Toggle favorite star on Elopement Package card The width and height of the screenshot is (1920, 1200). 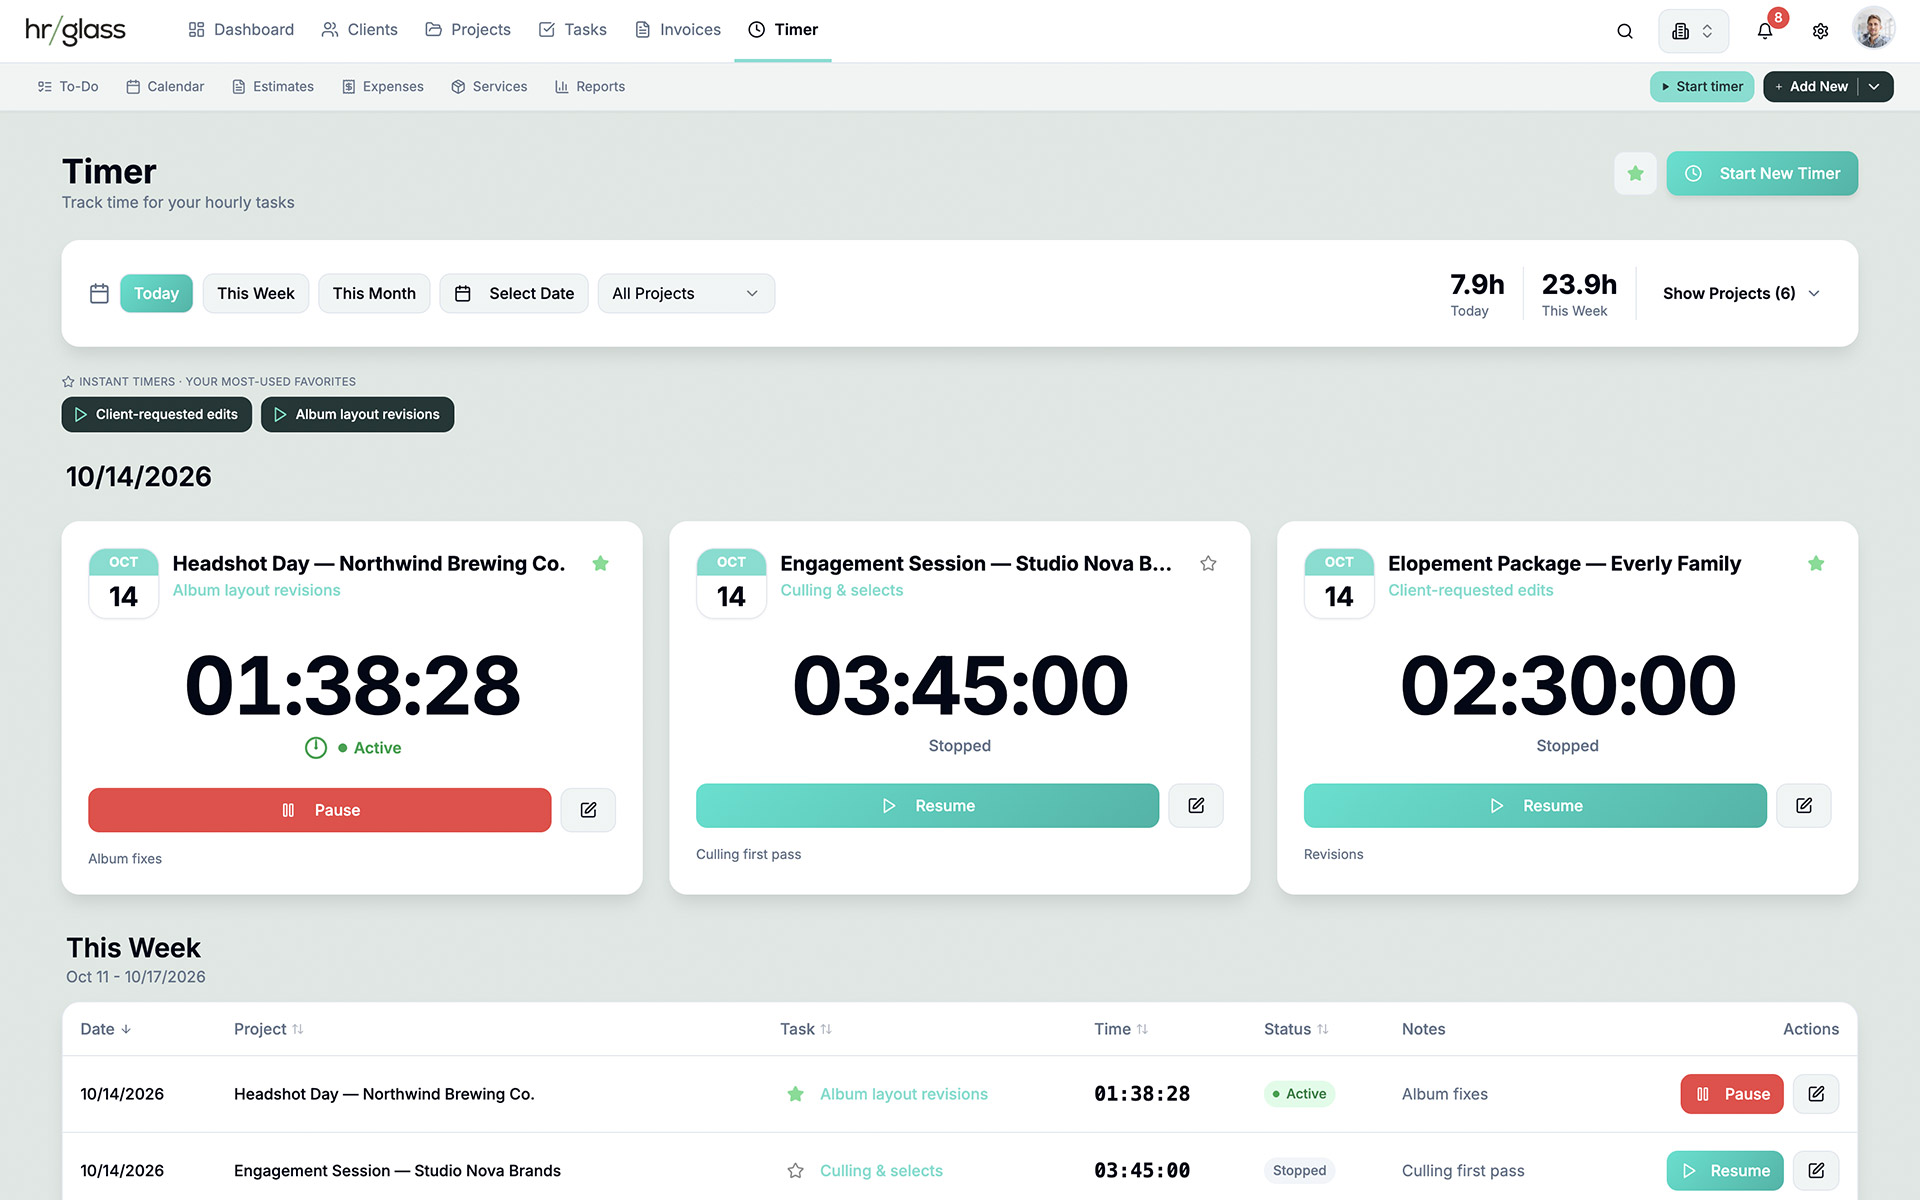(x=1816, y=564)
